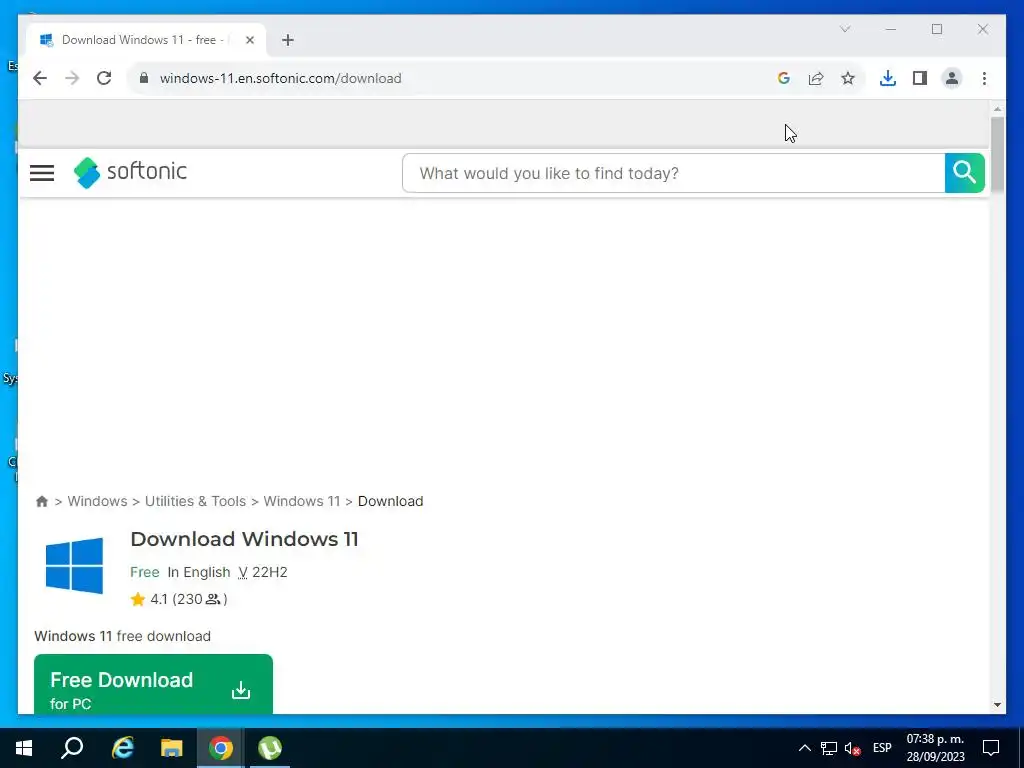
Task: Open File Explorer from taskbar
Action: (x=172, y=748)
